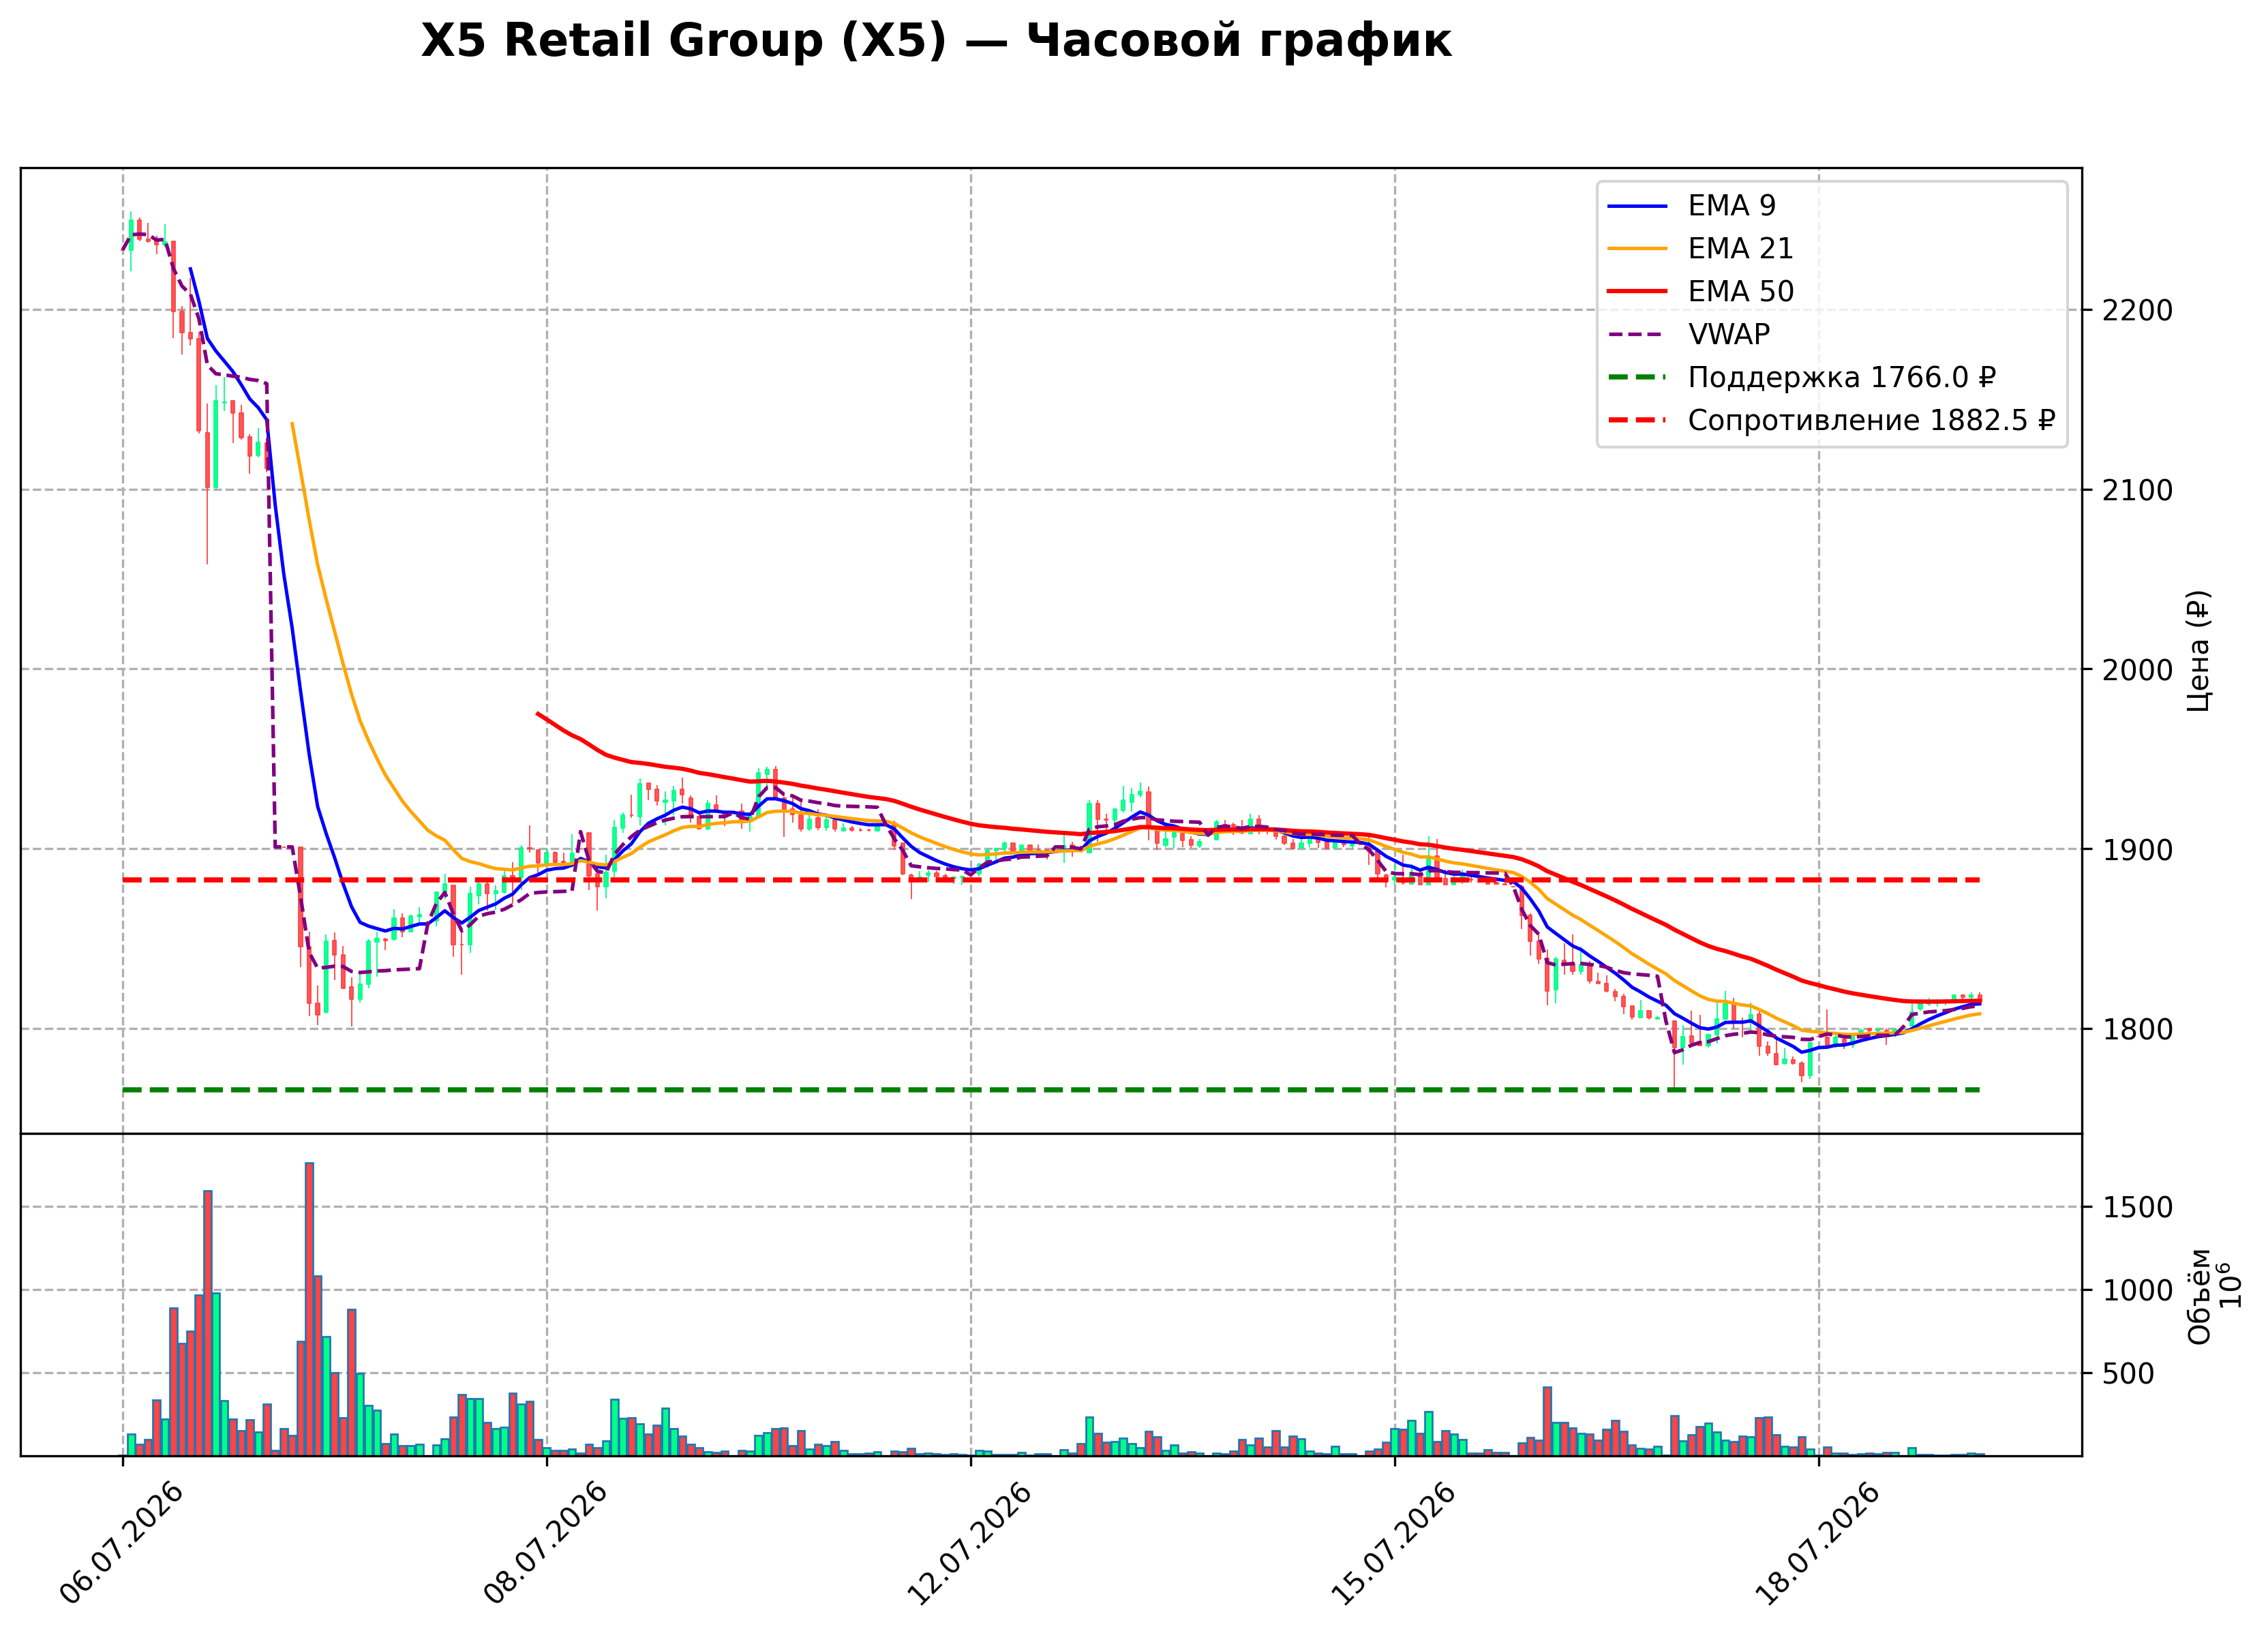Click the 1800 price axis tick label
This screenshot has height=1631, width=2268.
point(2137,1030)
